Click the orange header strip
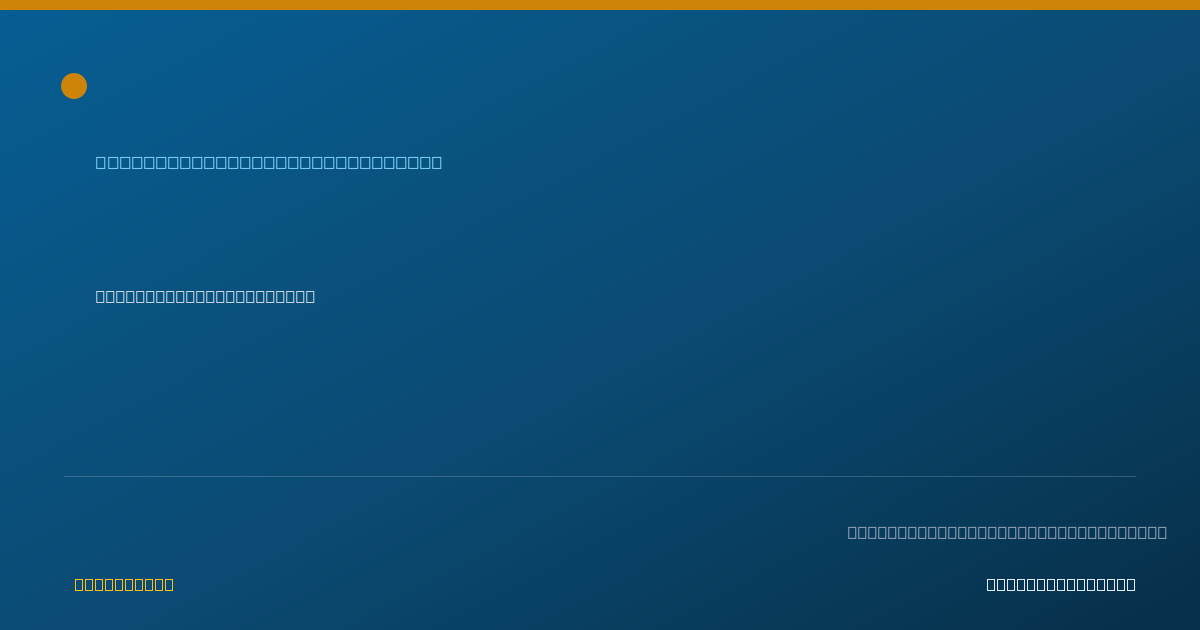1200x630 pixels. [600, 5]
